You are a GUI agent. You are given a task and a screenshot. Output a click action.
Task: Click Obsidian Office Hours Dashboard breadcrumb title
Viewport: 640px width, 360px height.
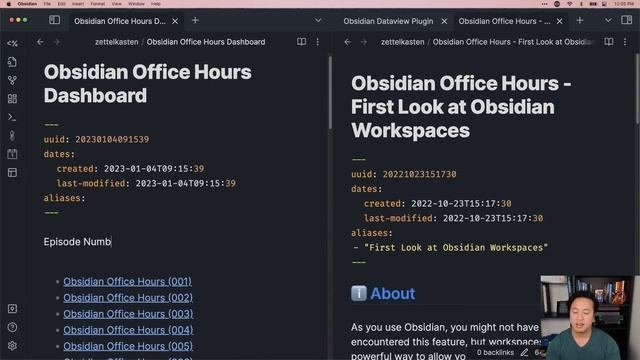tap(206, 42)
